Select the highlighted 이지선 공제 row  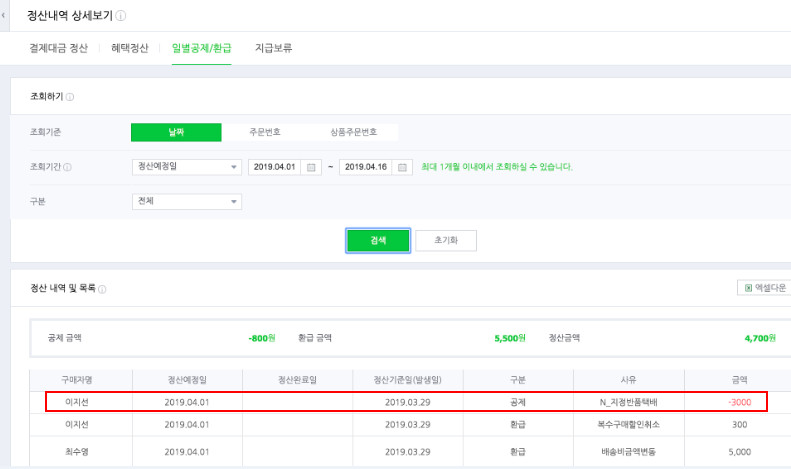[x=405, y=402]
